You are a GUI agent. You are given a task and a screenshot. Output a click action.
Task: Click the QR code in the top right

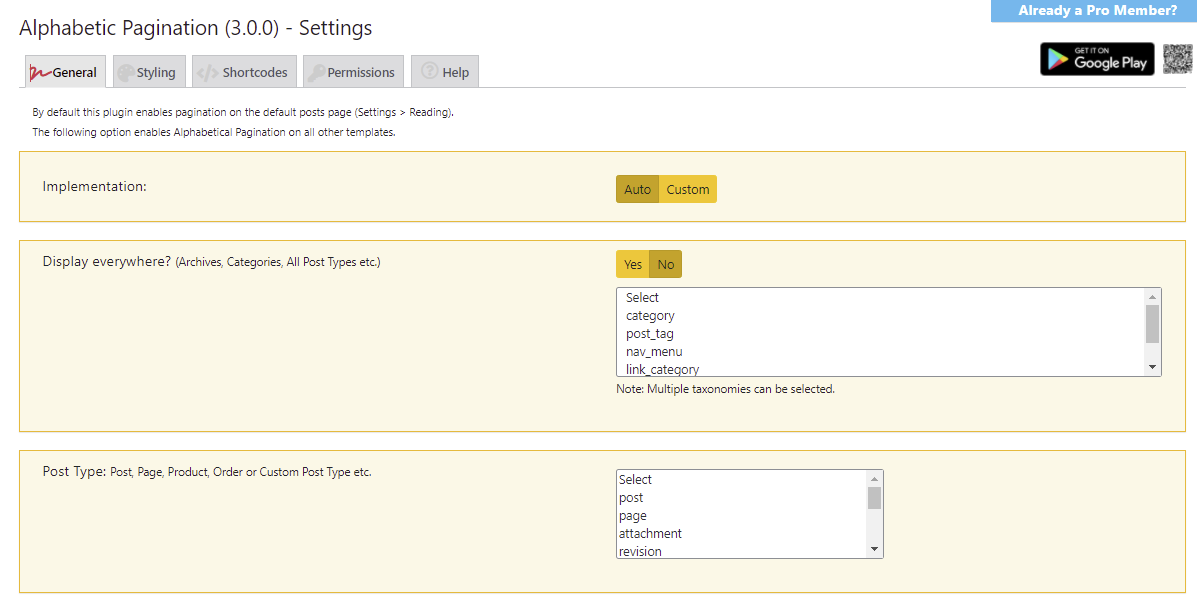click(x=1177, y=59)
